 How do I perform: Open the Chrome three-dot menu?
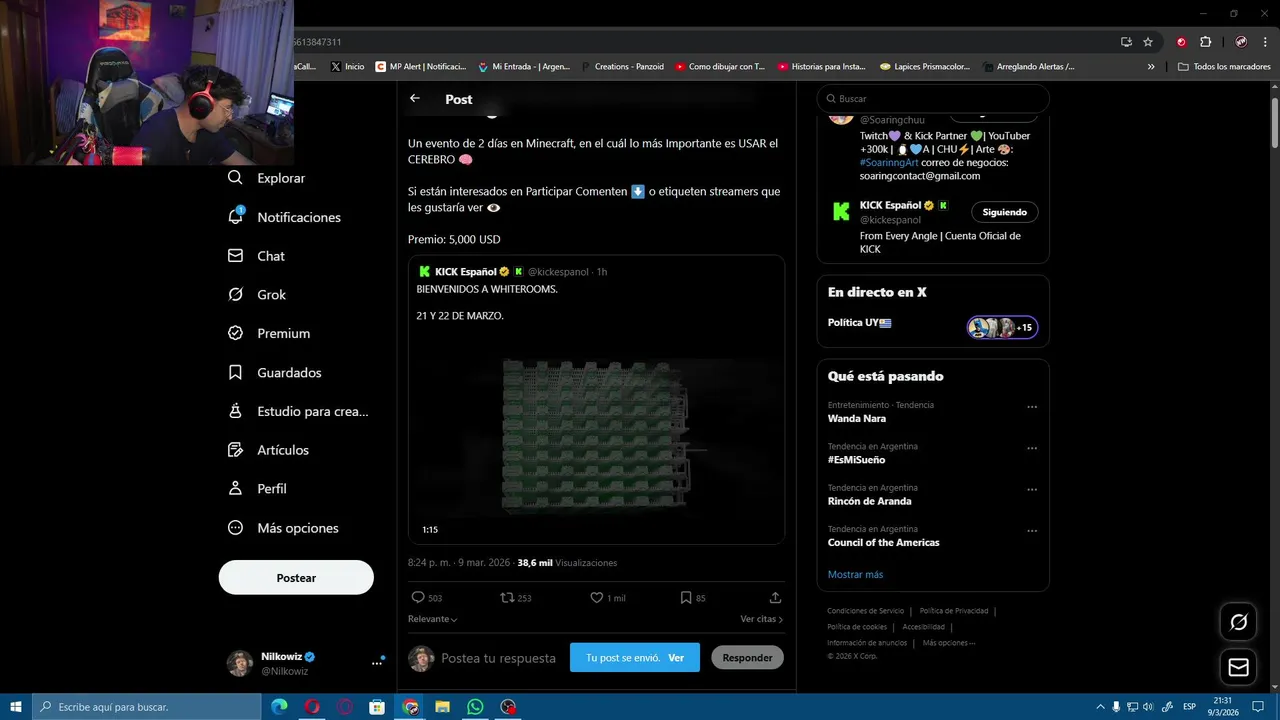pyautogui.click(x=1265, y=42)
